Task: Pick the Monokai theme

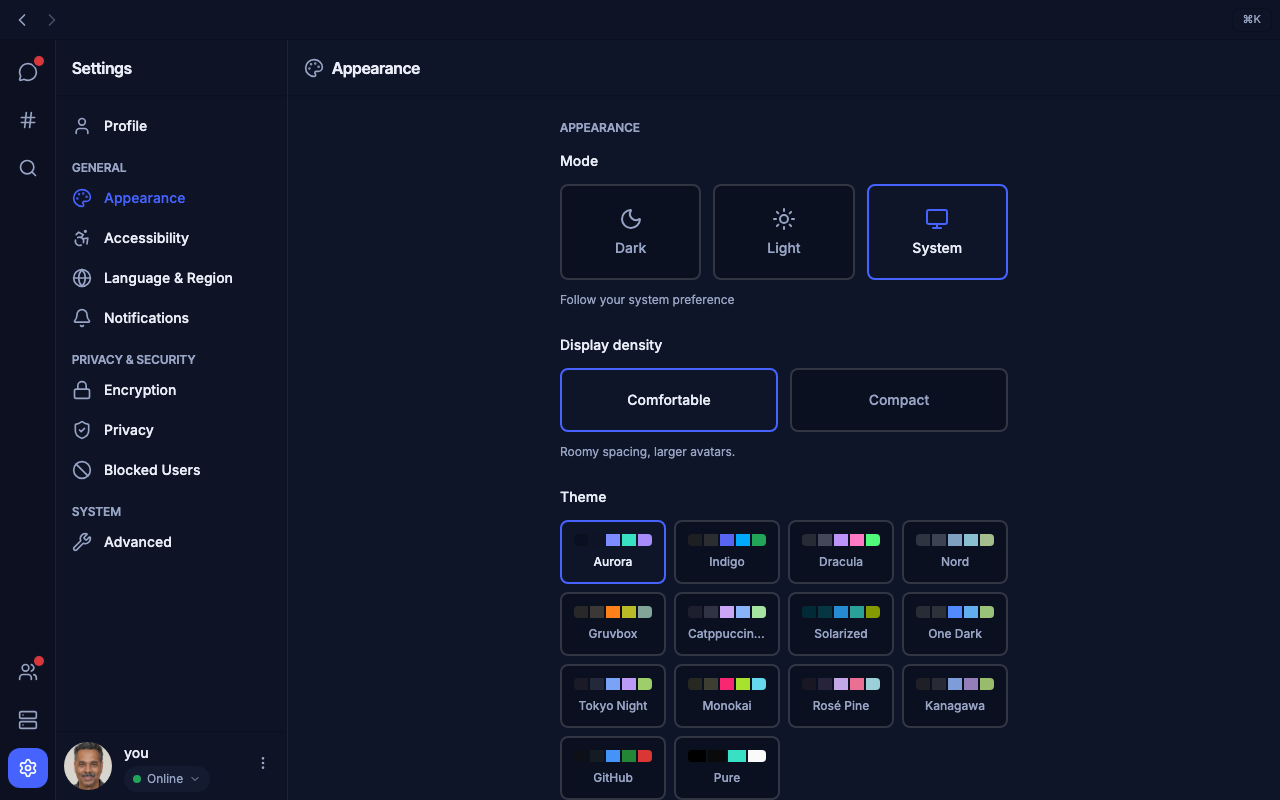Action: coord(727,696)
